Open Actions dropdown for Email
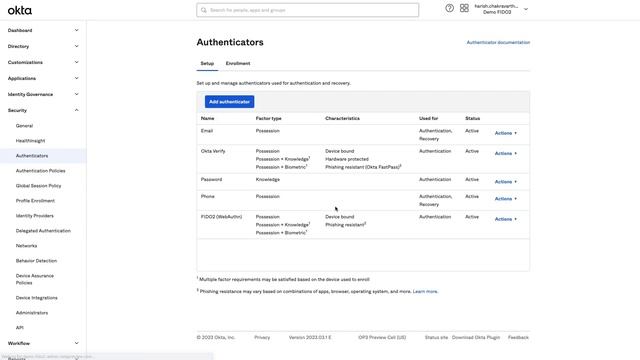 [x=506, y=133]
